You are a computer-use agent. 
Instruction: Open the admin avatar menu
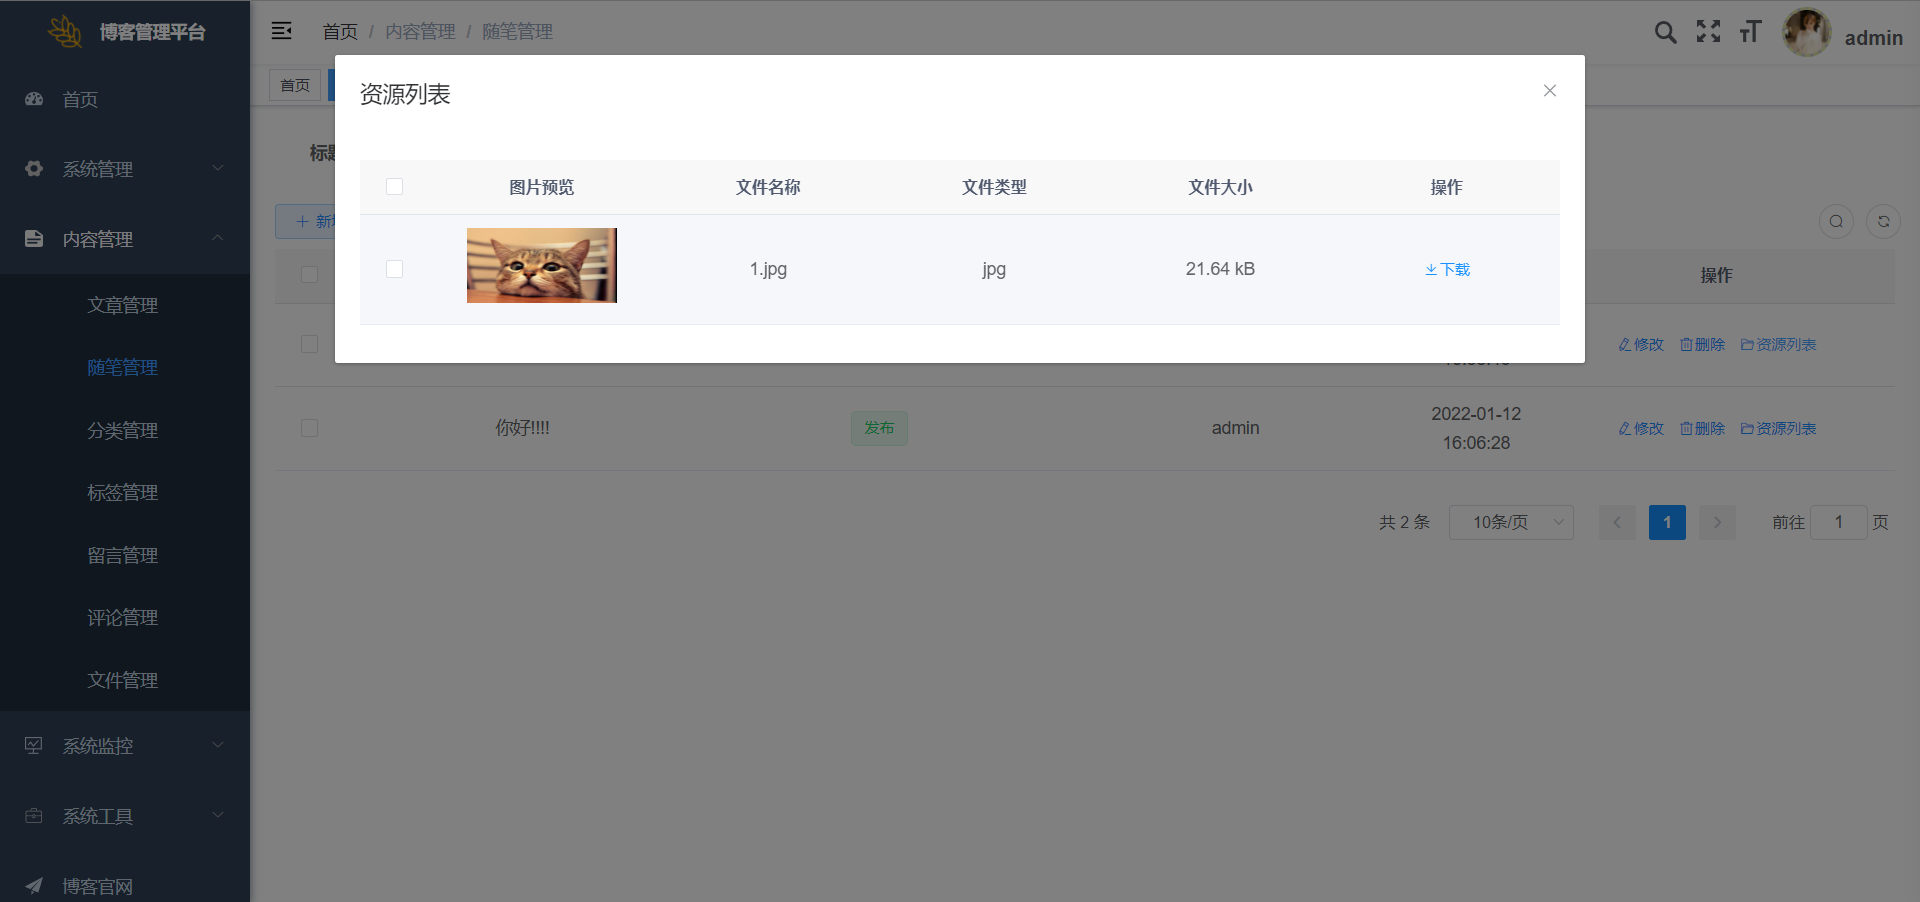pyautogui.click(x=1806, y=33)
